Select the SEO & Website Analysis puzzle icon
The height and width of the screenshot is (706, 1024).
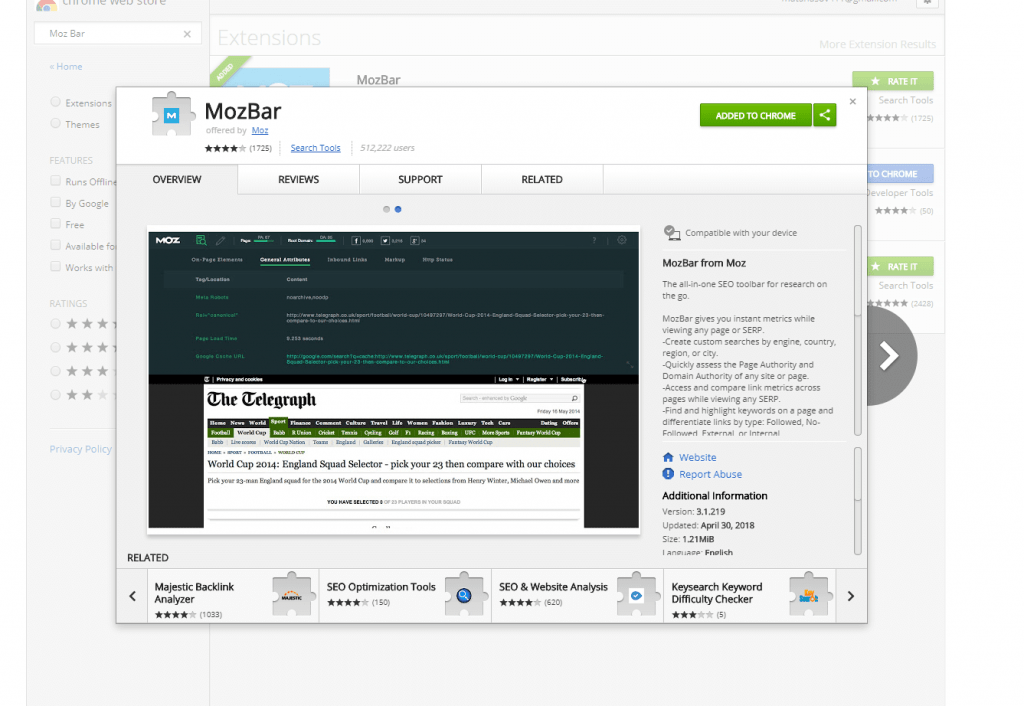[637, 595]
